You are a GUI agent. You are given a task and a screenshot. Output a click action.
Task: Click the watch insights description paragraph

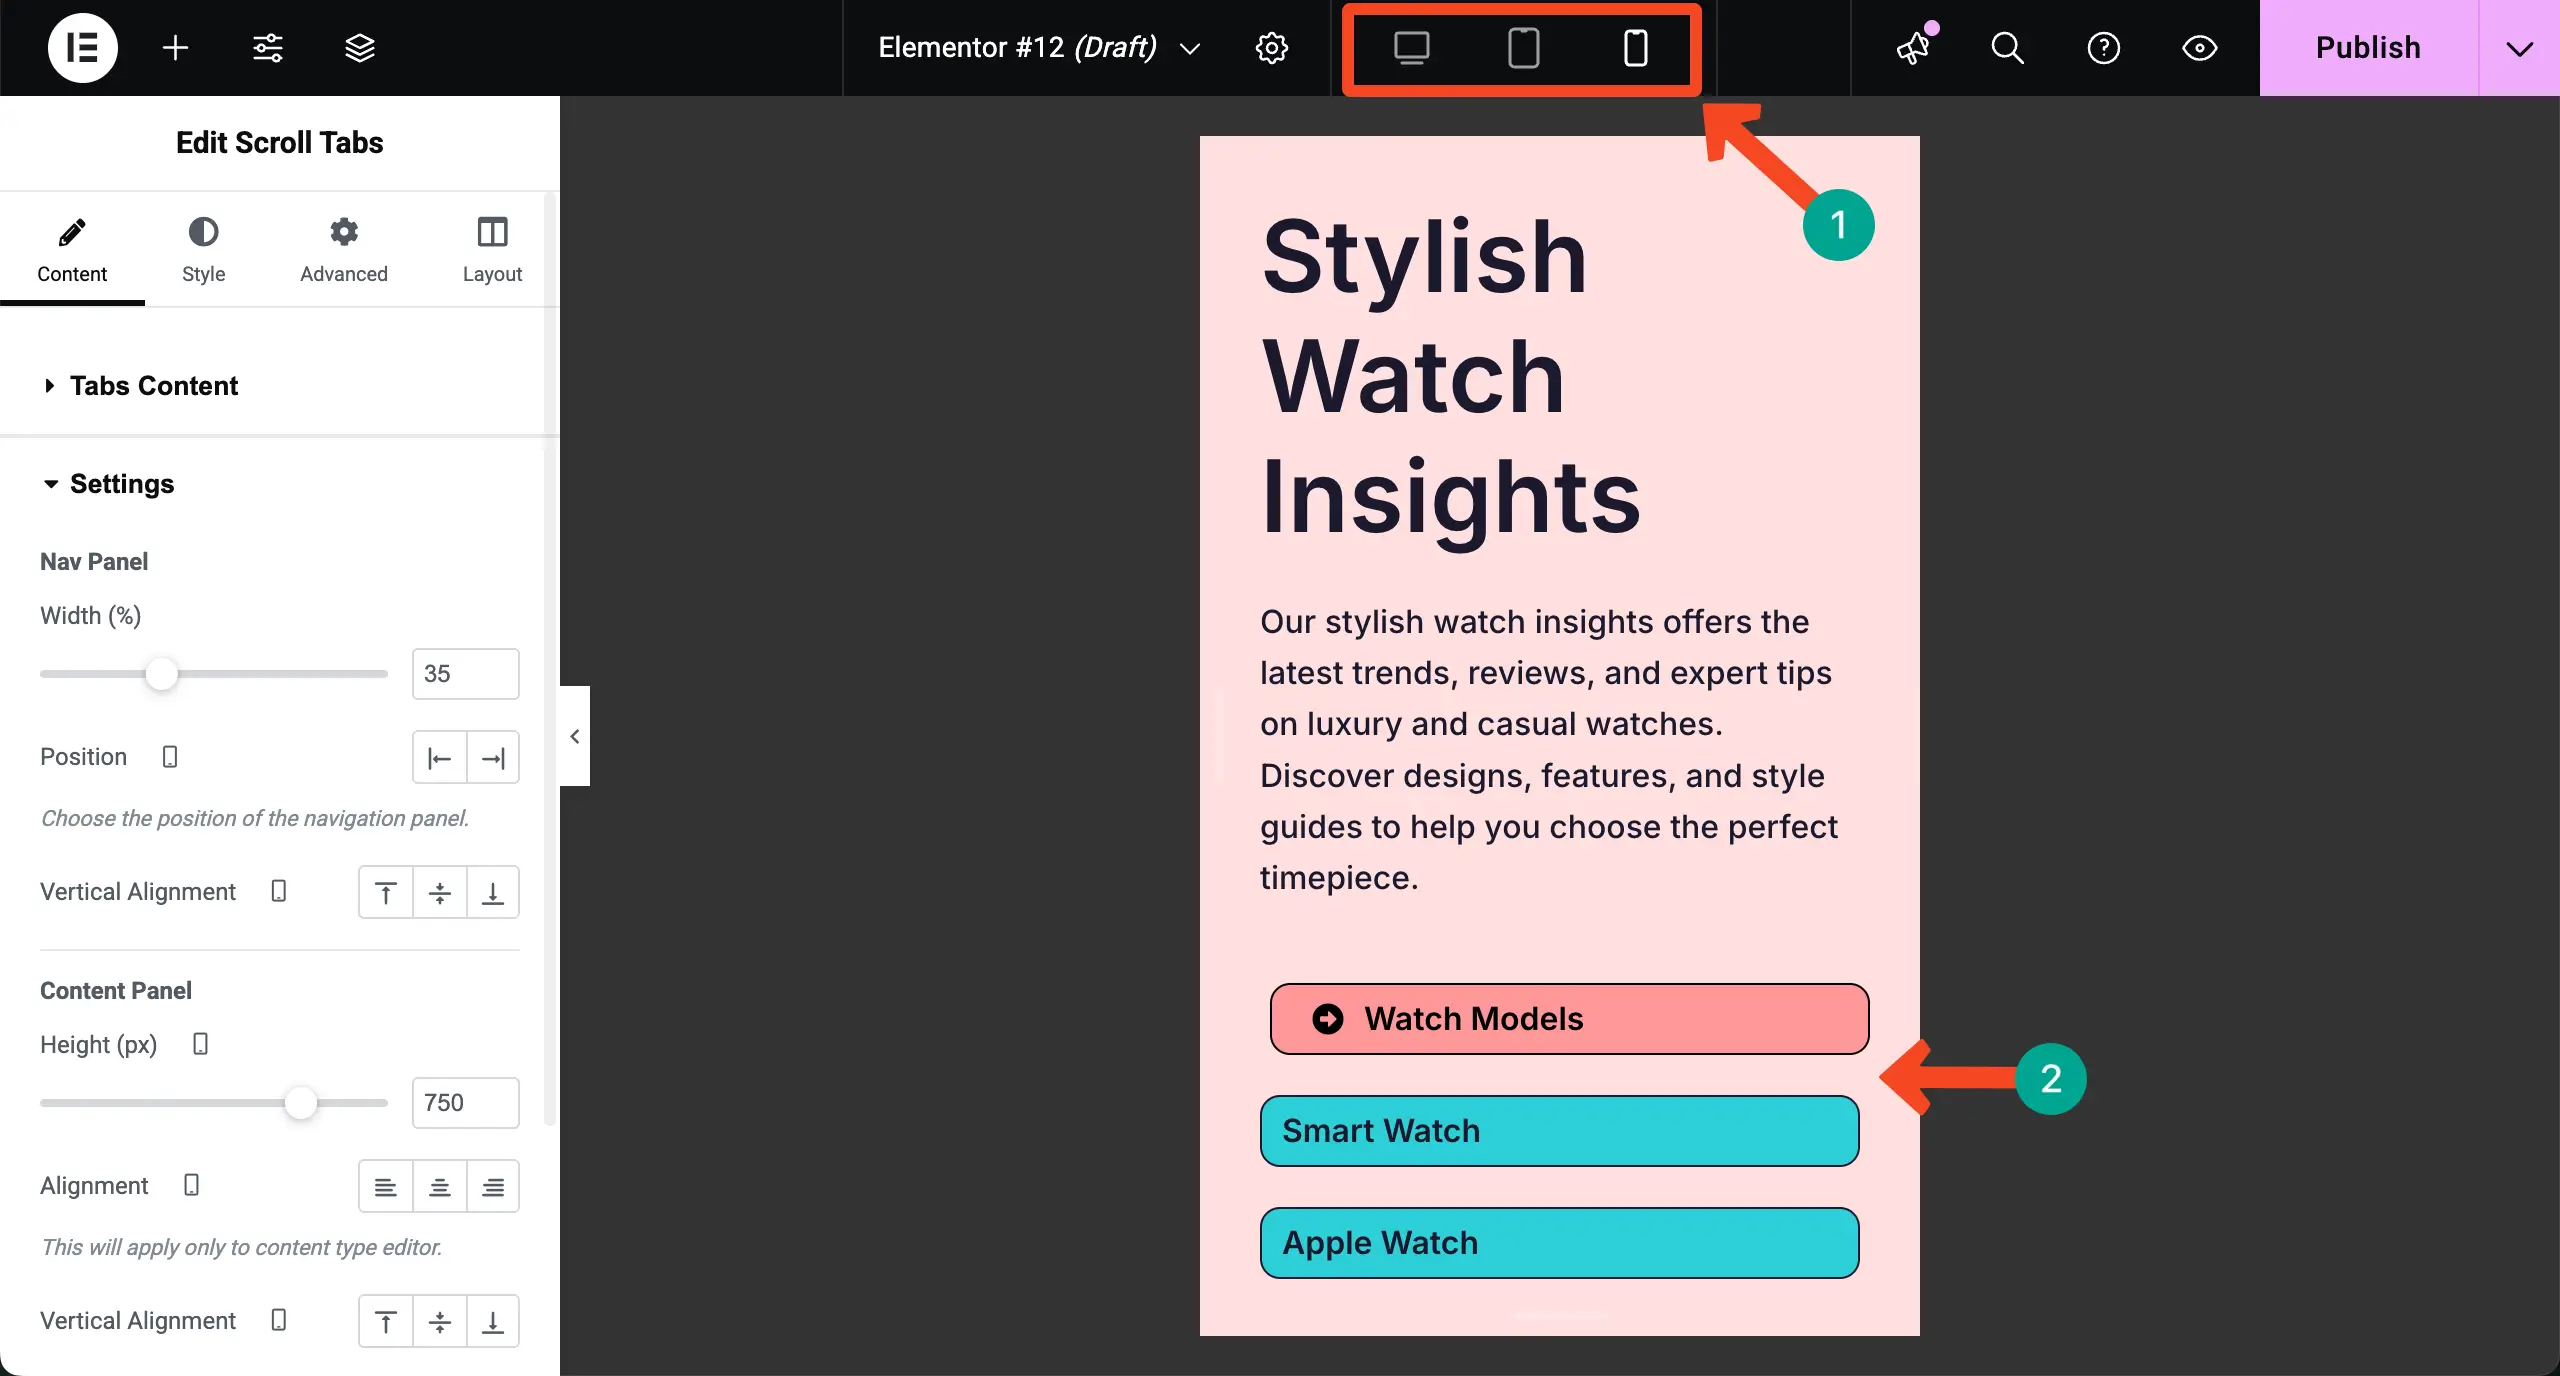click(1549, 750)
